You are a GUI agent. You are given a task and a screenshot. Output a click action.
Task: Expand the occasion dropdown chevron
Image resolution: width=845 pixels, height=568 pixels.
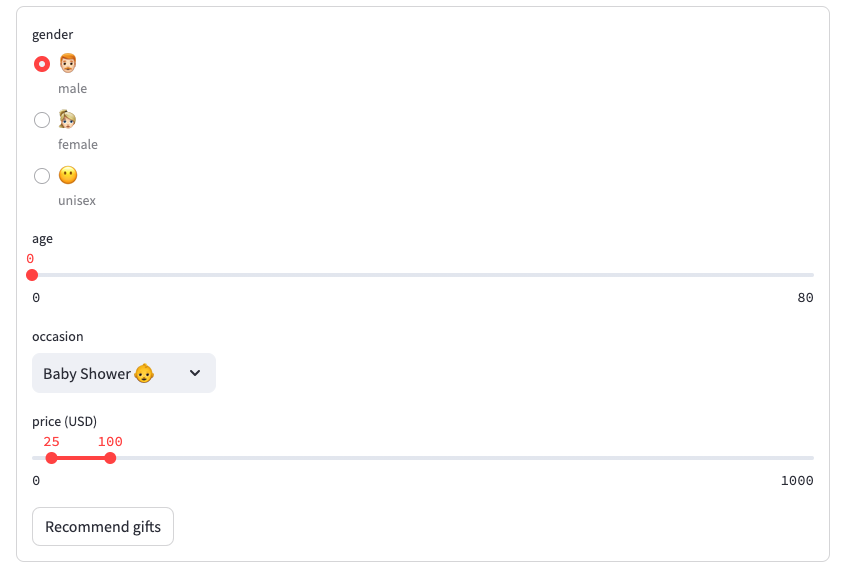195,373
